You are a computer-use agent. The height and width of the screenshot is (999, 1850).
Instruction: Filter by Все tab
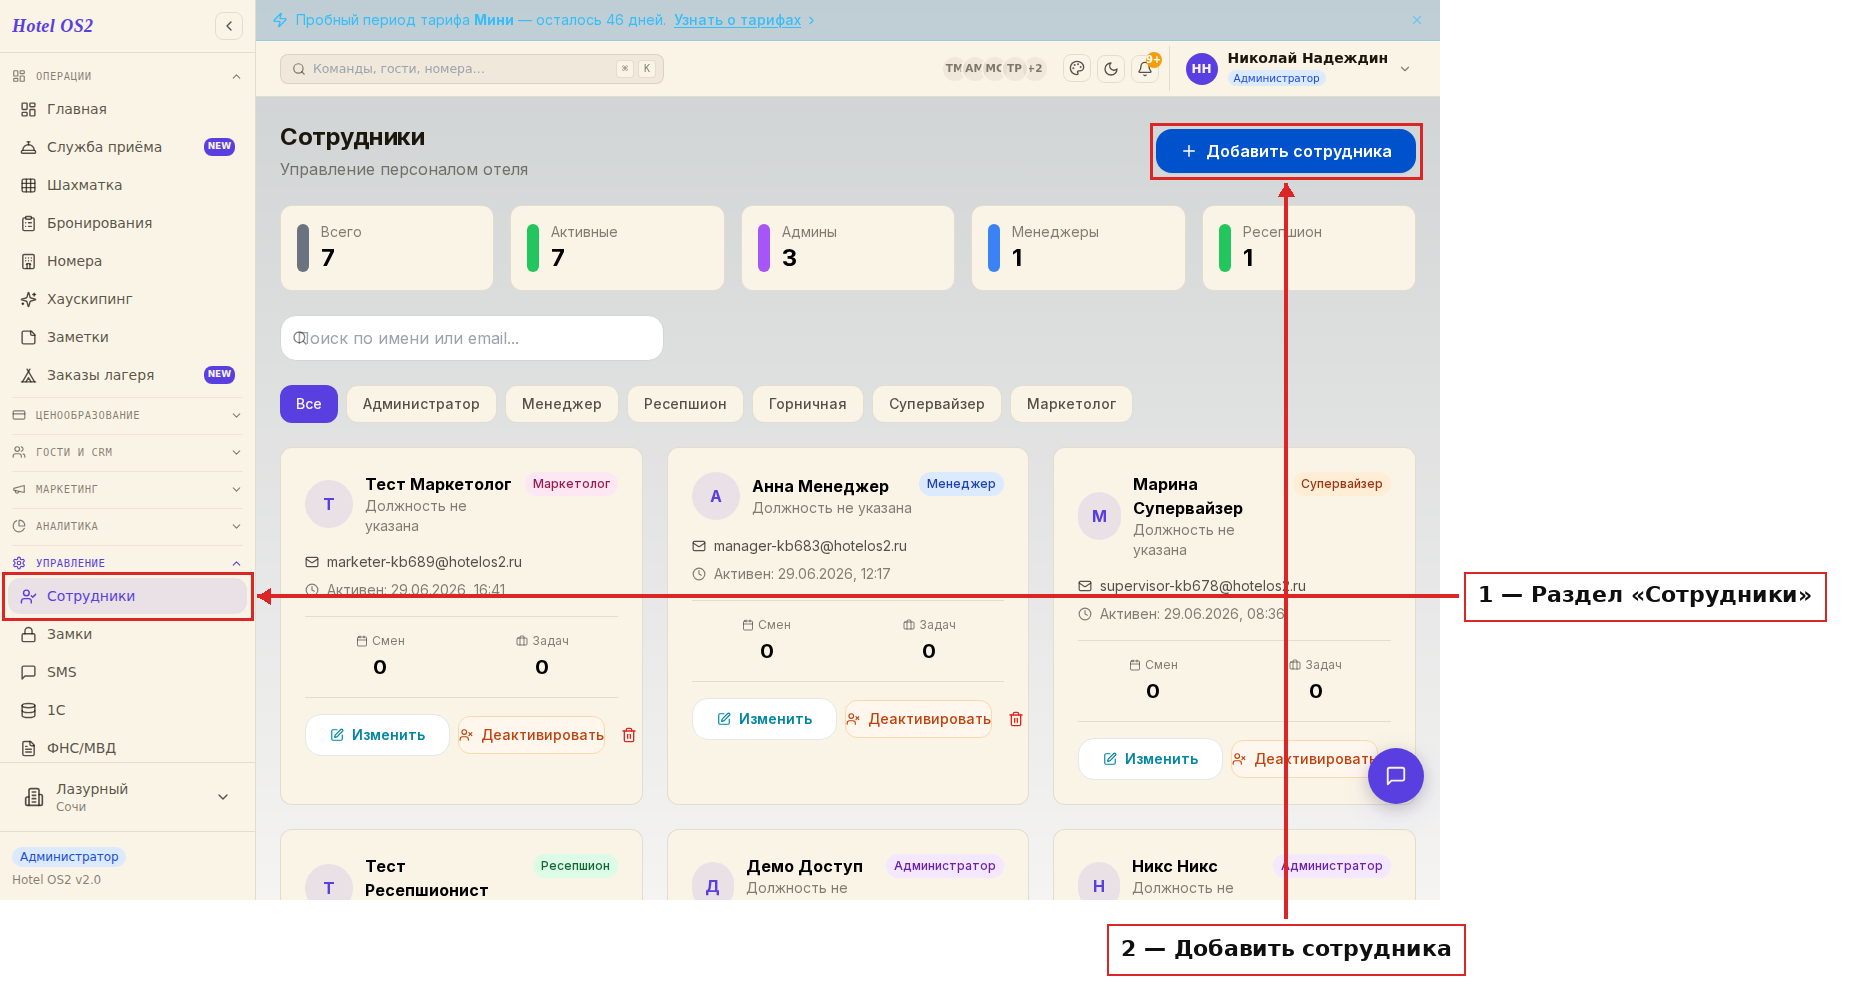point(309,404)
